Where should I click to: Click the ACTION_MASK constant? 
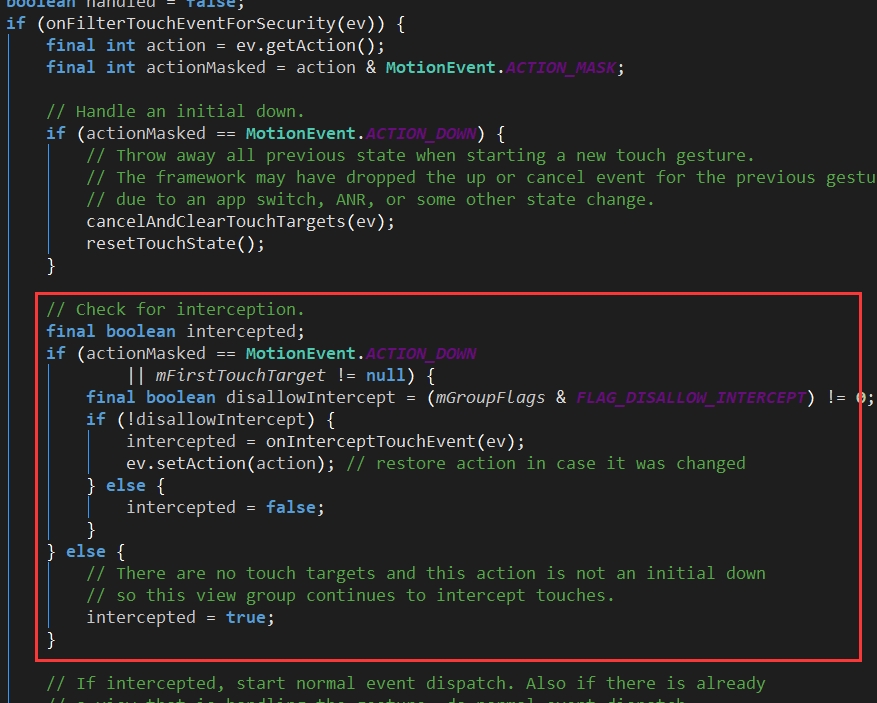pos(561,68)
